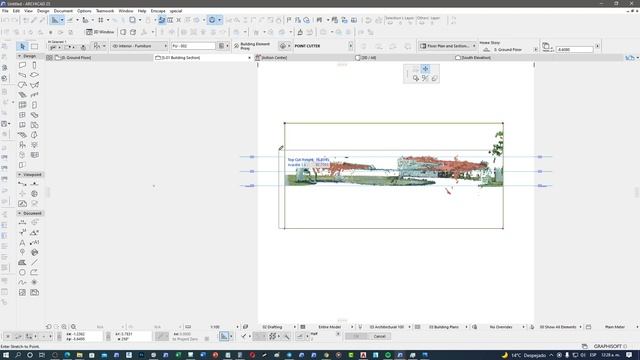Viewport: 640px width, 360px height.
Task: Select the Arrow tool in the toolbox
Action: point(22,46)
